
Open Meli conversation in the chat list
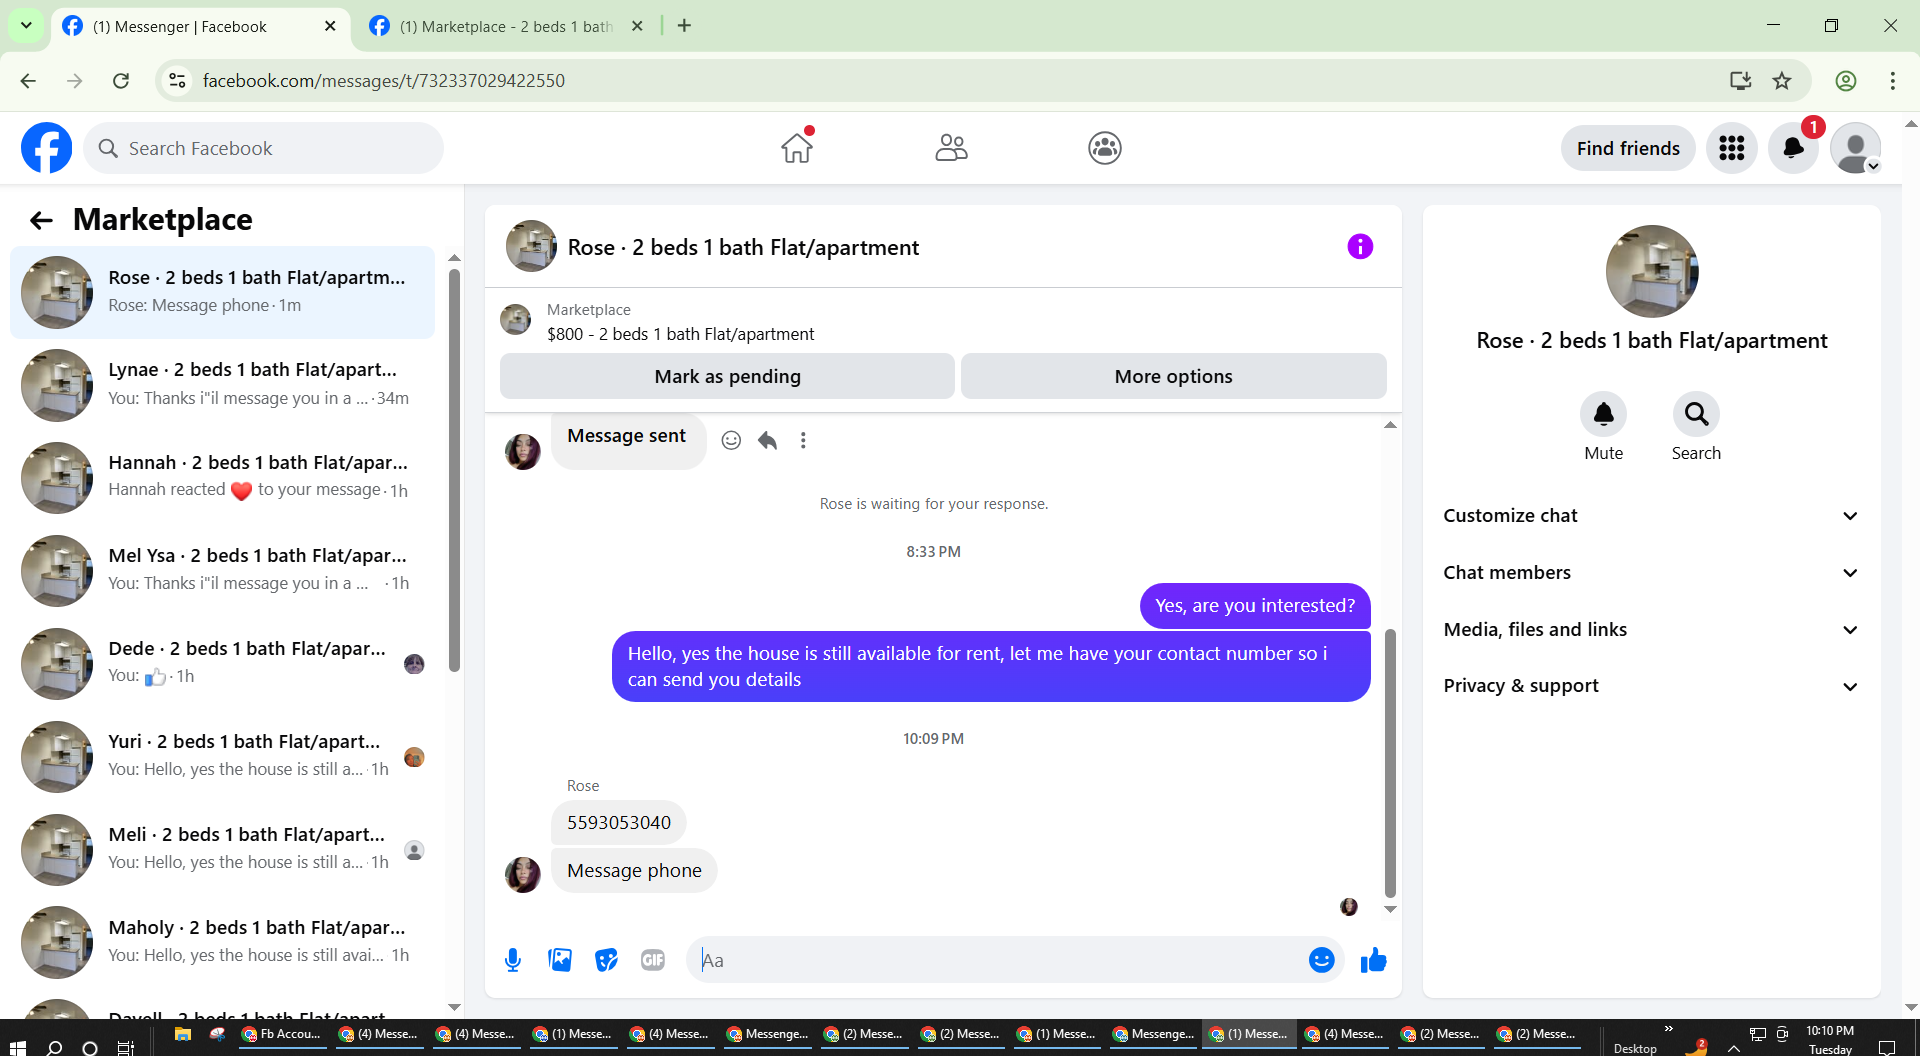pyautogui.click(x=223, y=850)
